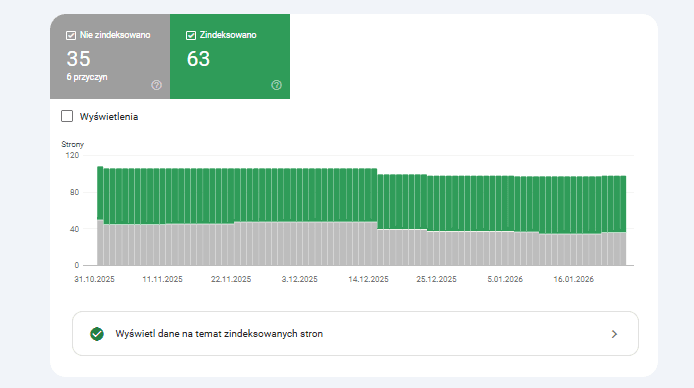Screen dimensions: 694x388
Task: Click the 63 indexed count
Action: [x=198, y=58]
